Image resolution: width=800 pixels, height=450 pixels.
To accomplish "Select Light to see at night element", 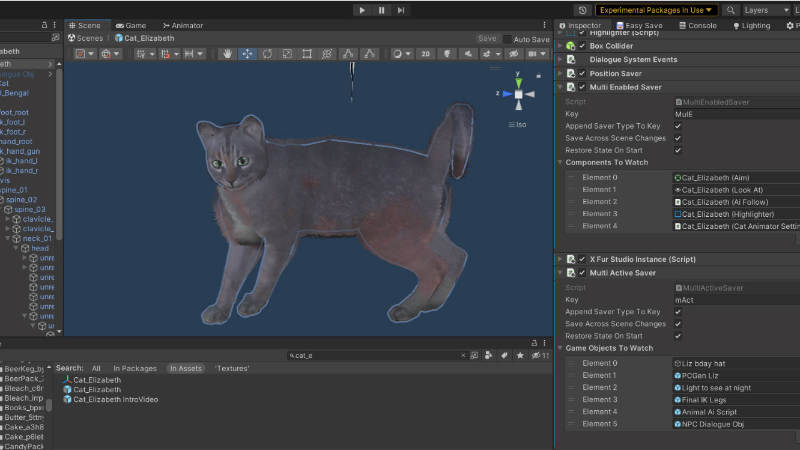I will point(736,388).
